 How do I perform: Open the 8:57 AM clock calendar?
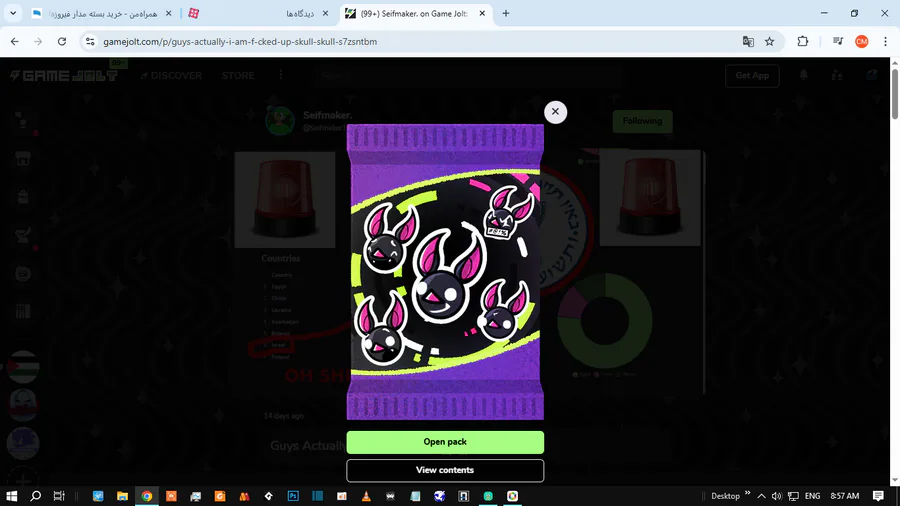[x=844, y=496]
